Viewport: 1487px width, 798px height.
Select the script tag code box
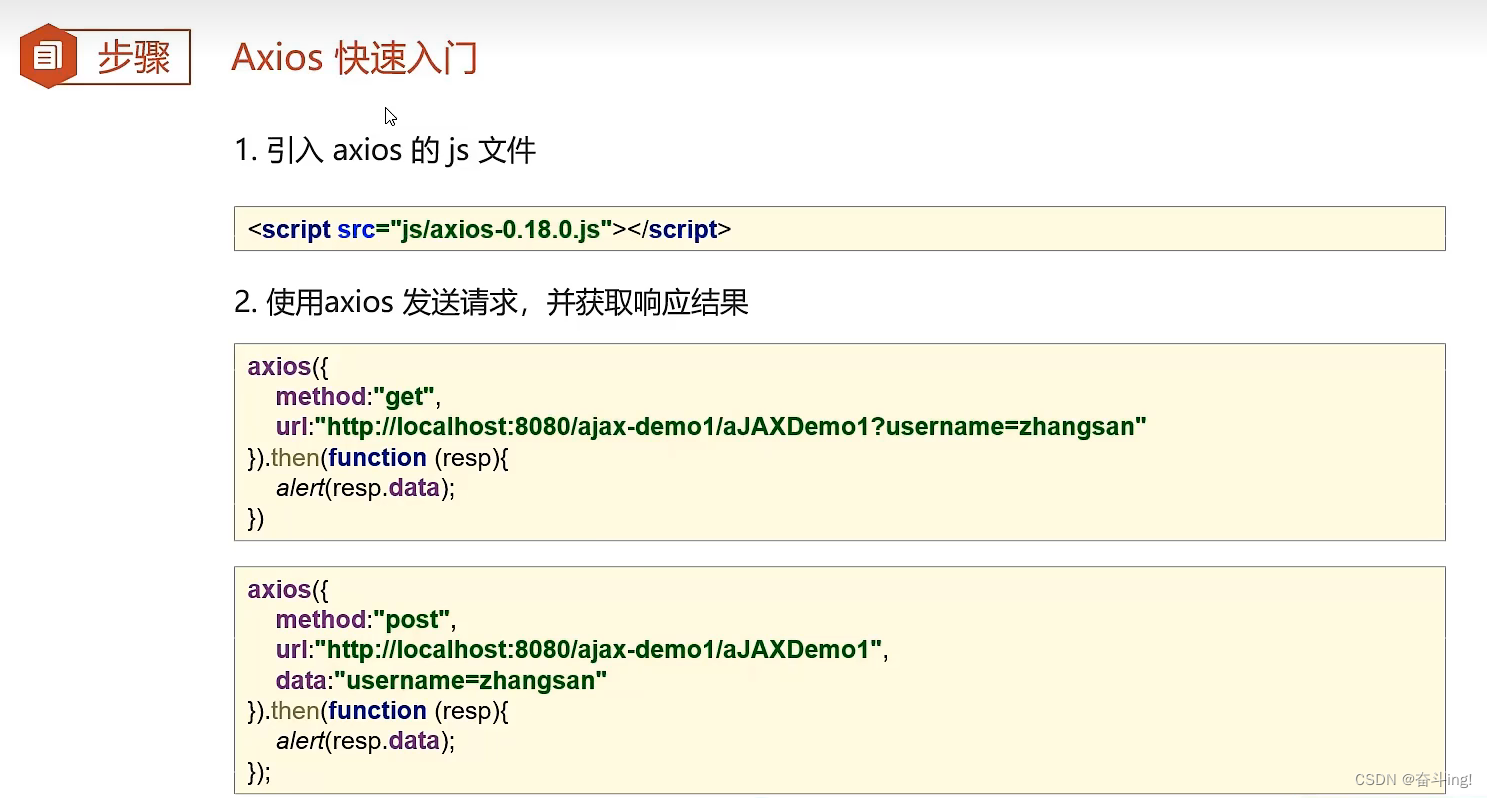(x=840, y=228)
